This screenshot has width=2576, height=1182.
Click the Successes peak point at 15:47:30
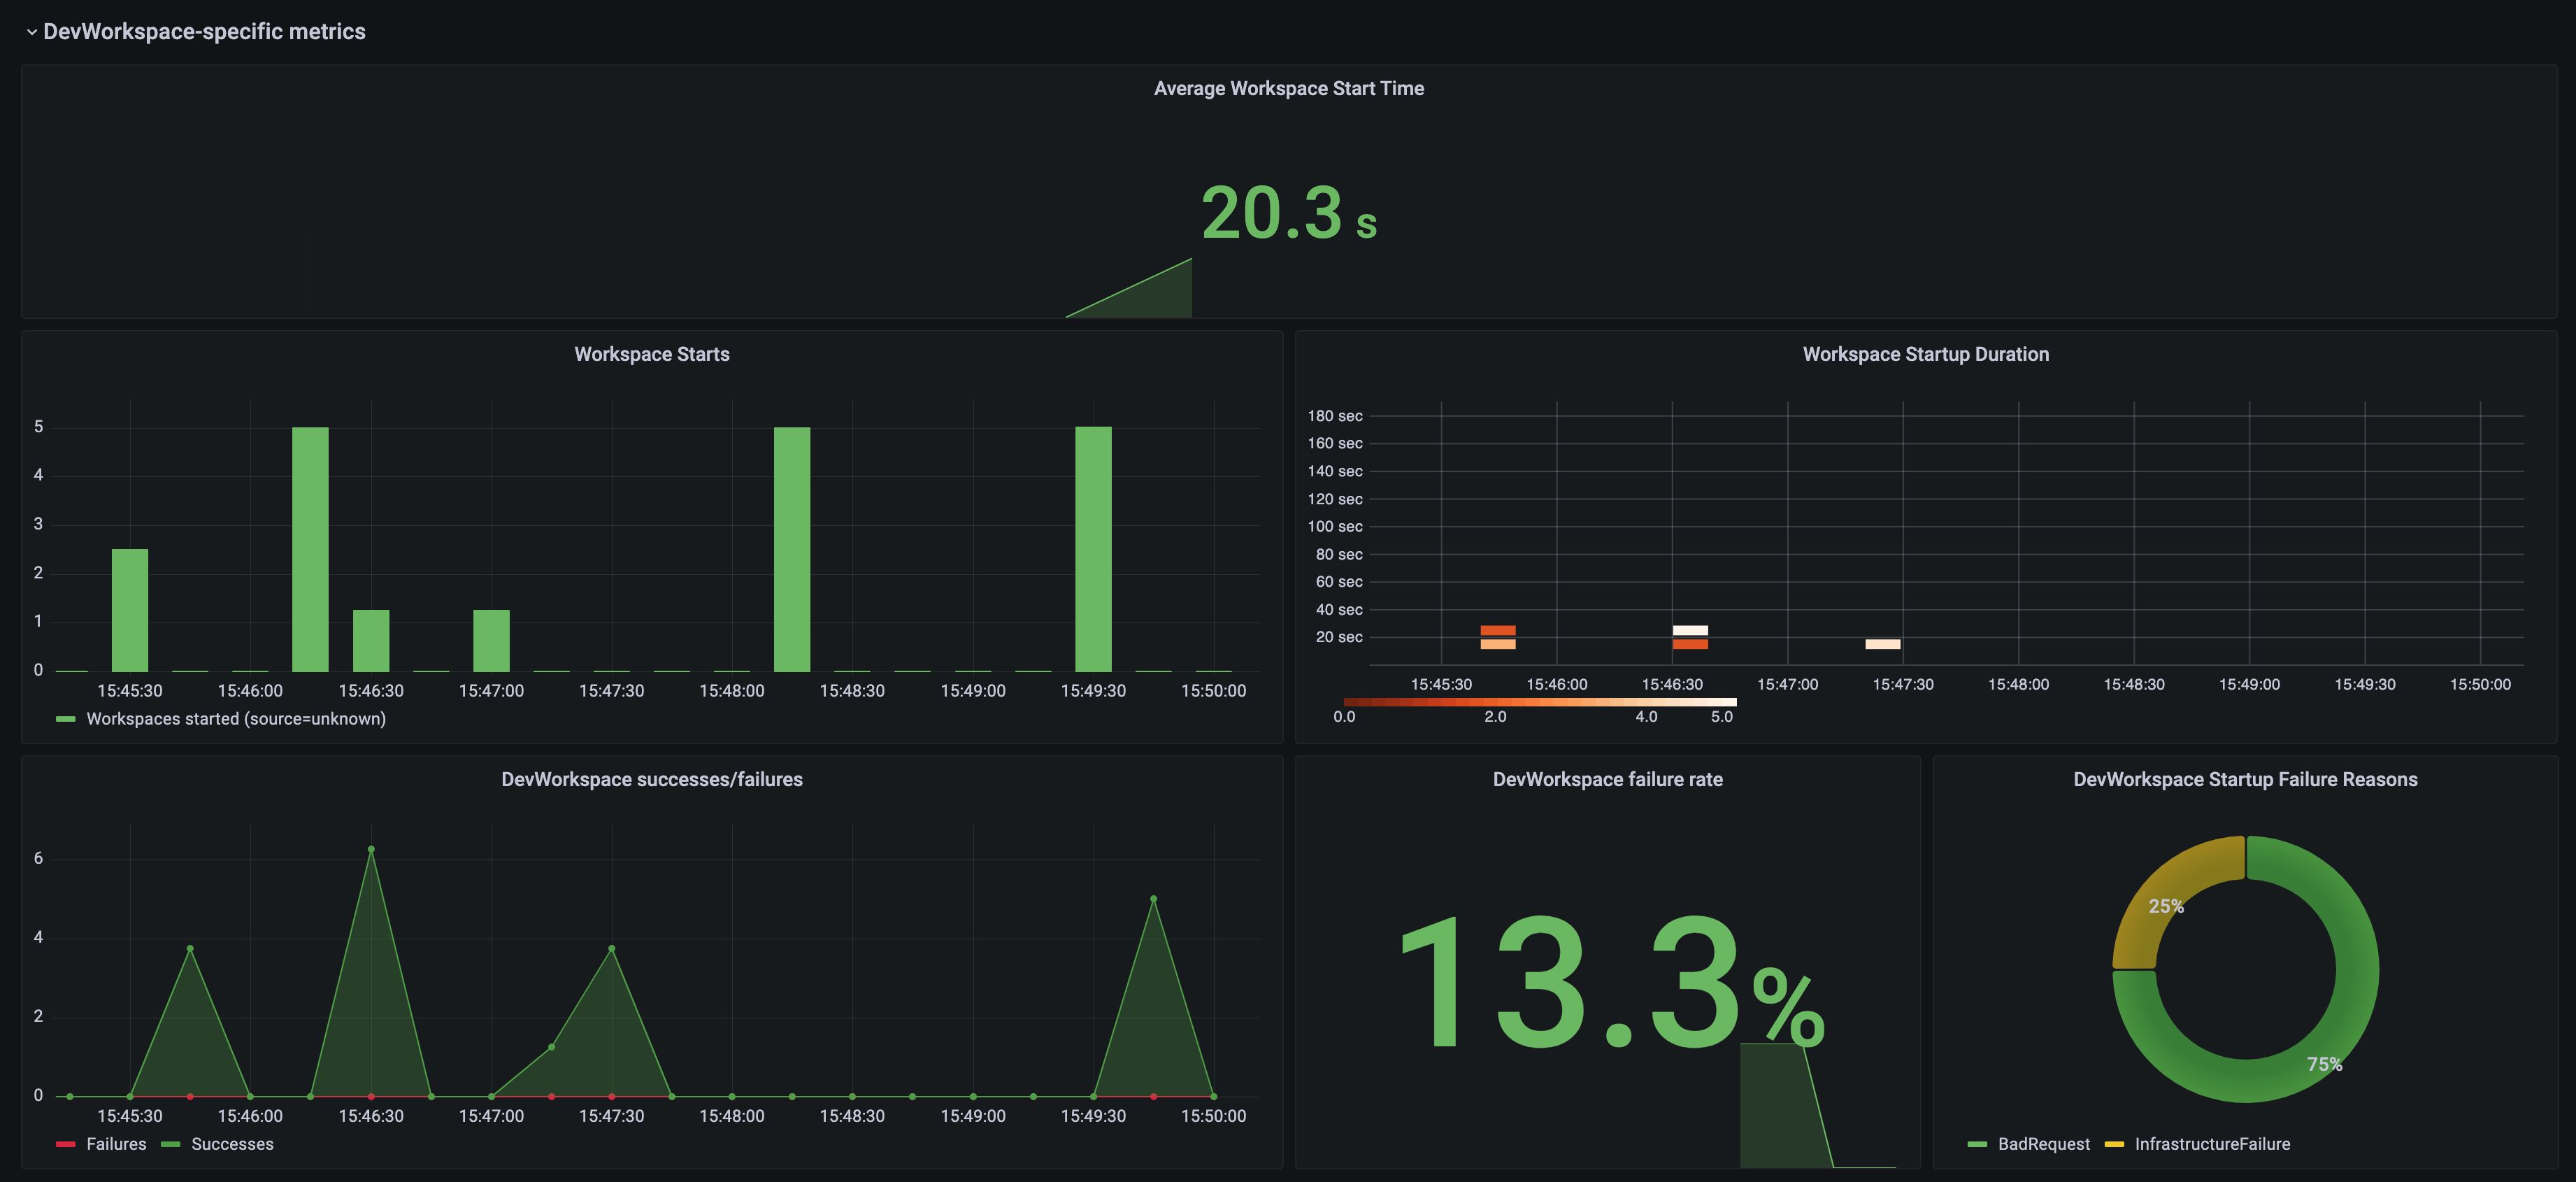(612, 948)
